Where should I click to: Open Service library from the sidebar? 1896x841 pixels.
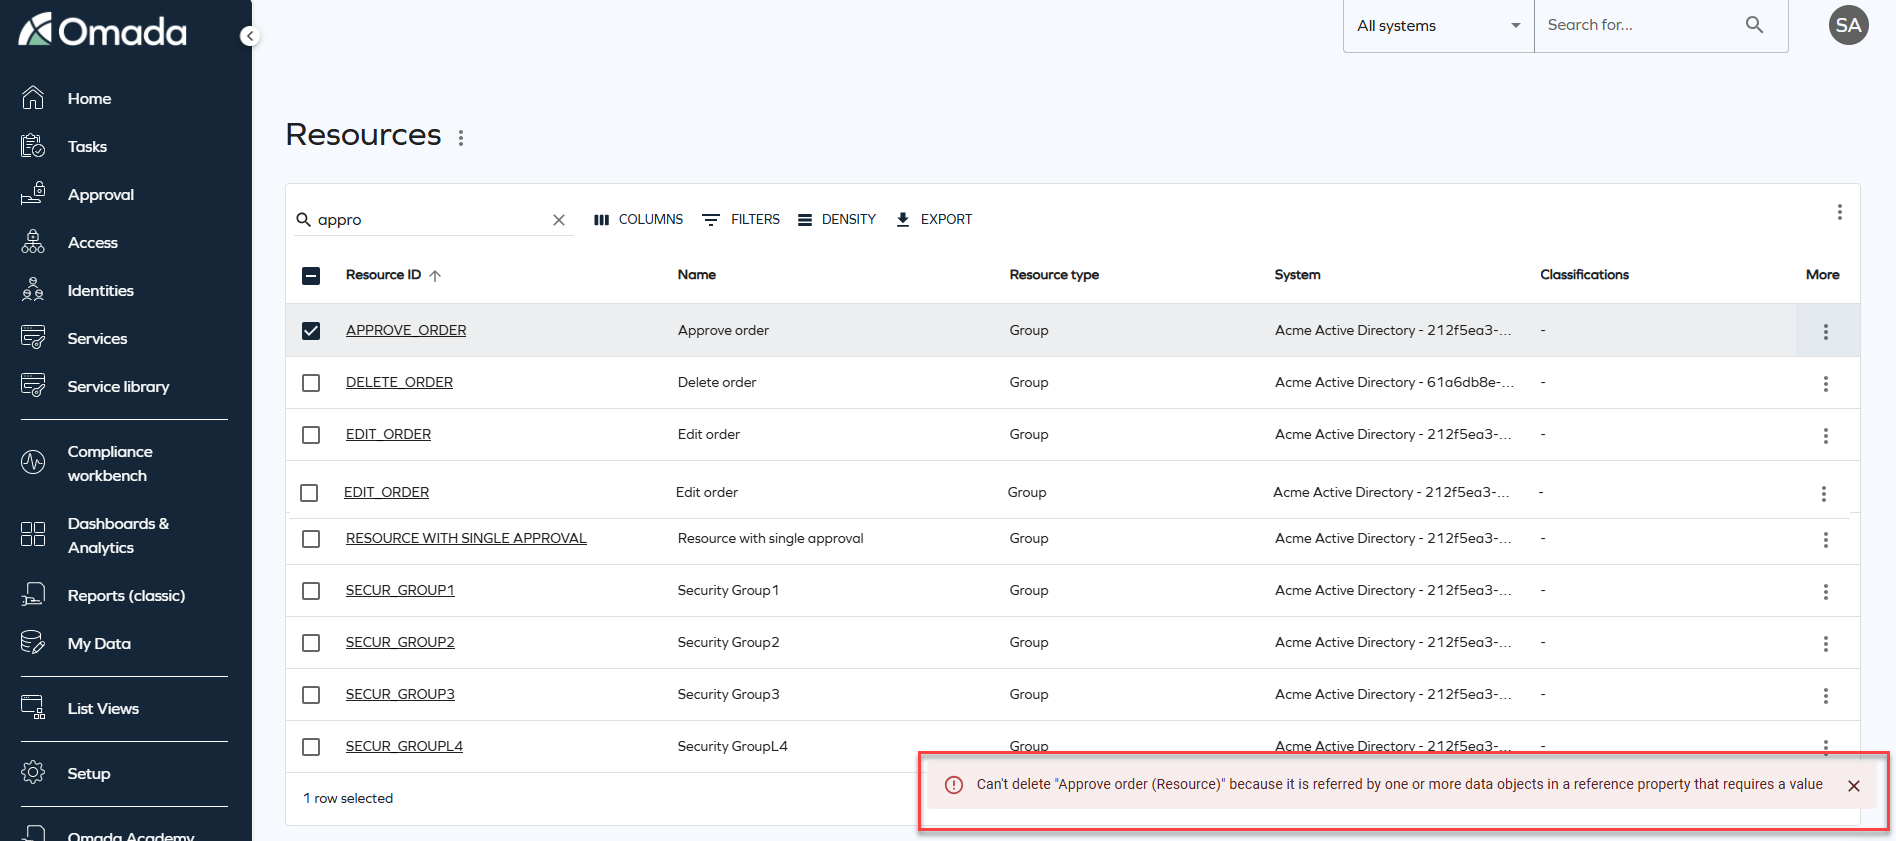[x=118, y=387]
